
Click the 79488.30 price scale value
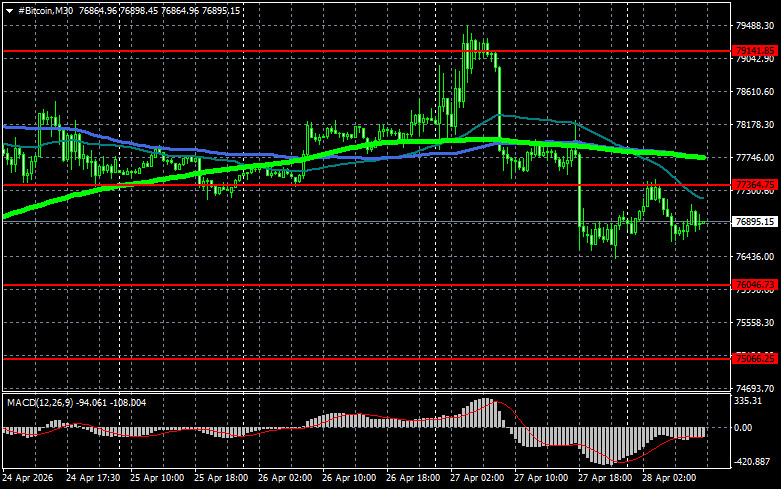pos(755,26)
